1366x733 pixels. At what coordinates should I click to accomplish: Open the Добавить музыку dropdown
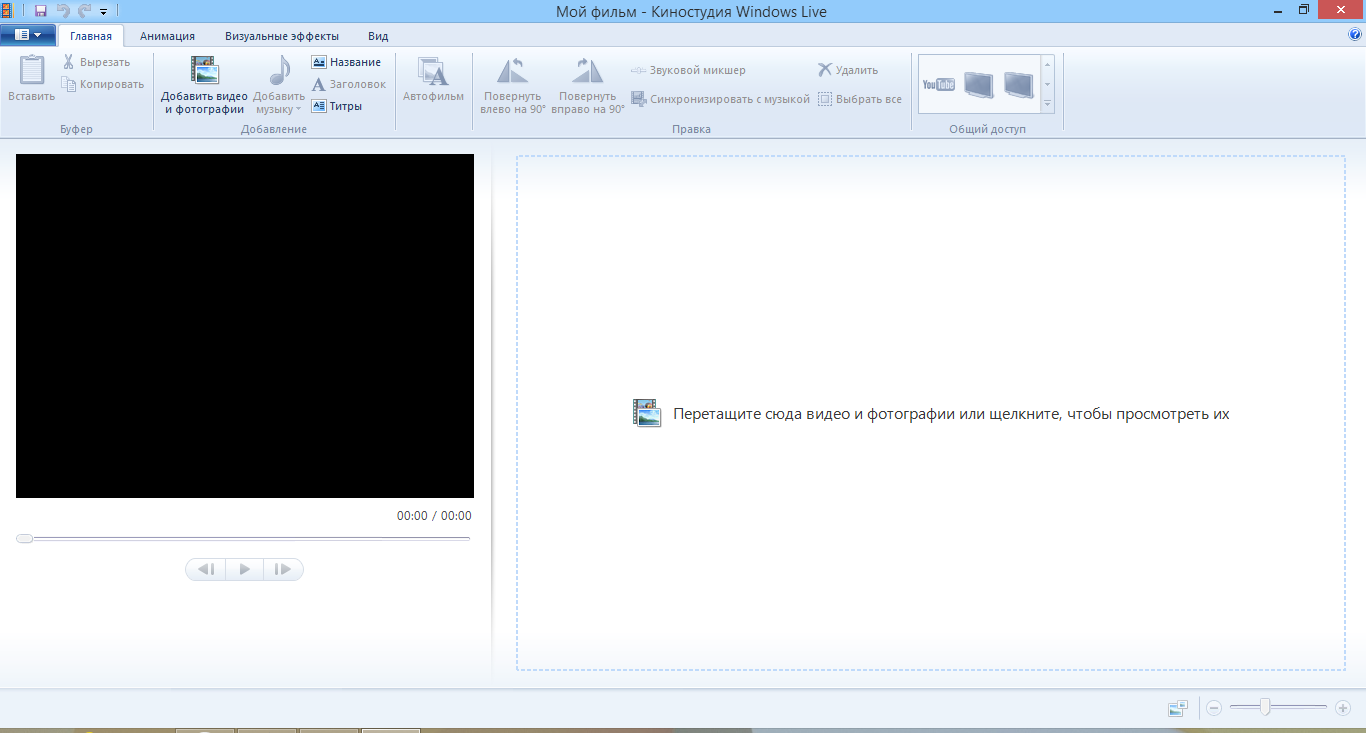click(278, 86)
